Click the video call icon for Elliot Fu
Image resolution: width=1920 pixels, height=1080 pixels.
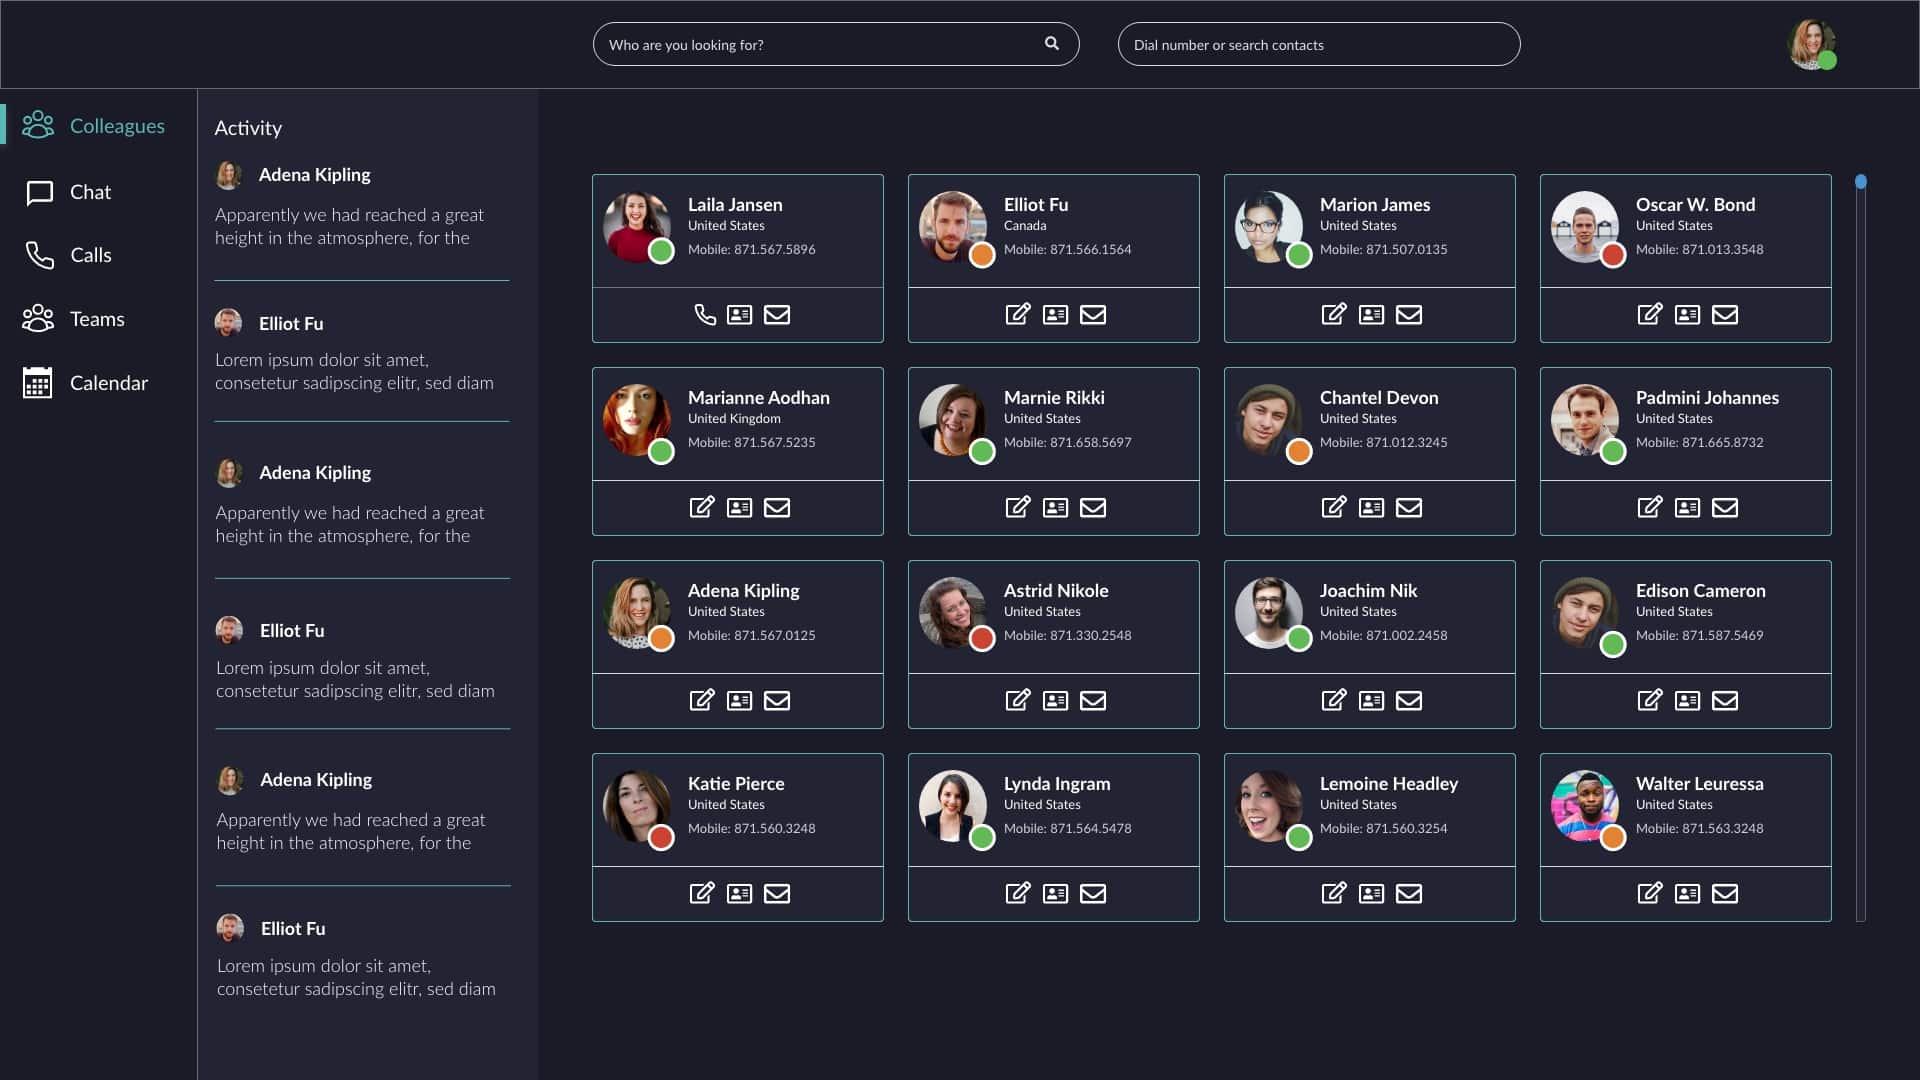click(1054, 314)
